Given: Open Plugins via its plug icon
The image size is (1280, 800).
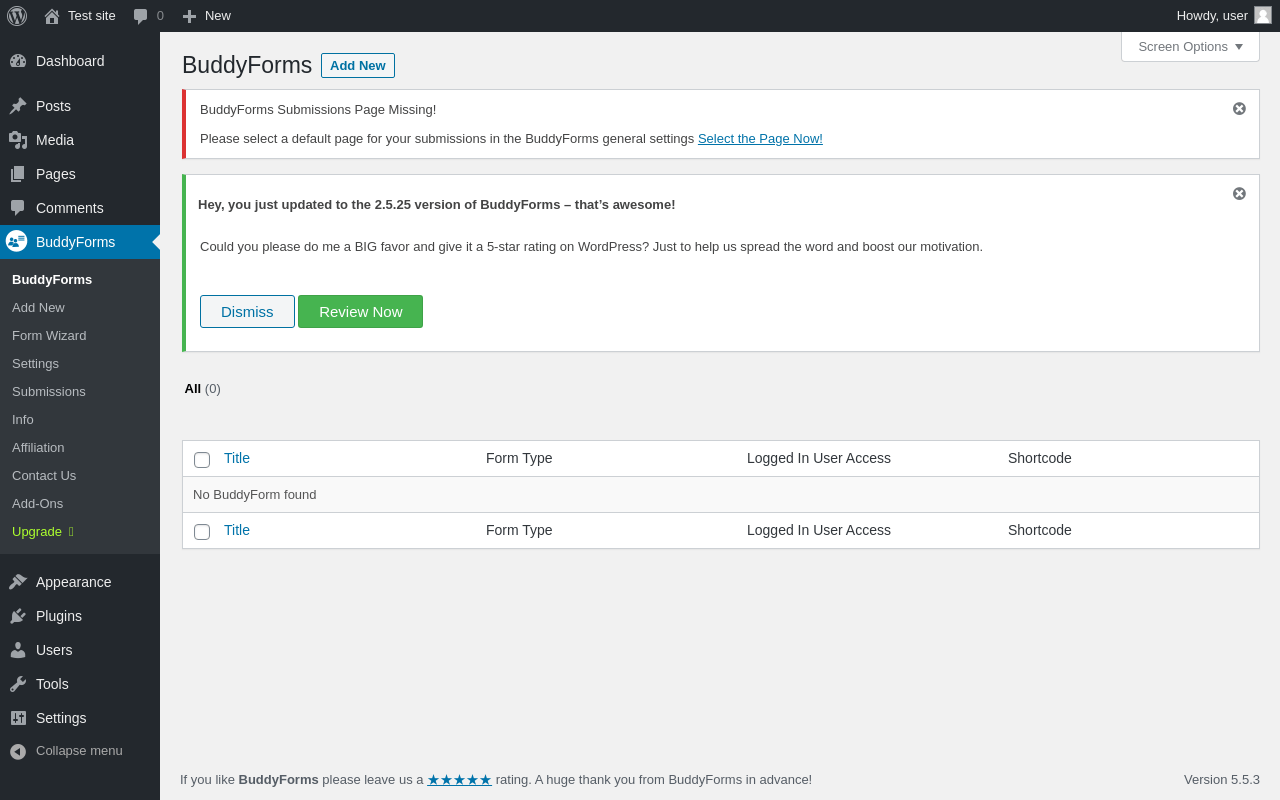Looking at the screenshot, I should pyautogui.click(x=18, y=616).
